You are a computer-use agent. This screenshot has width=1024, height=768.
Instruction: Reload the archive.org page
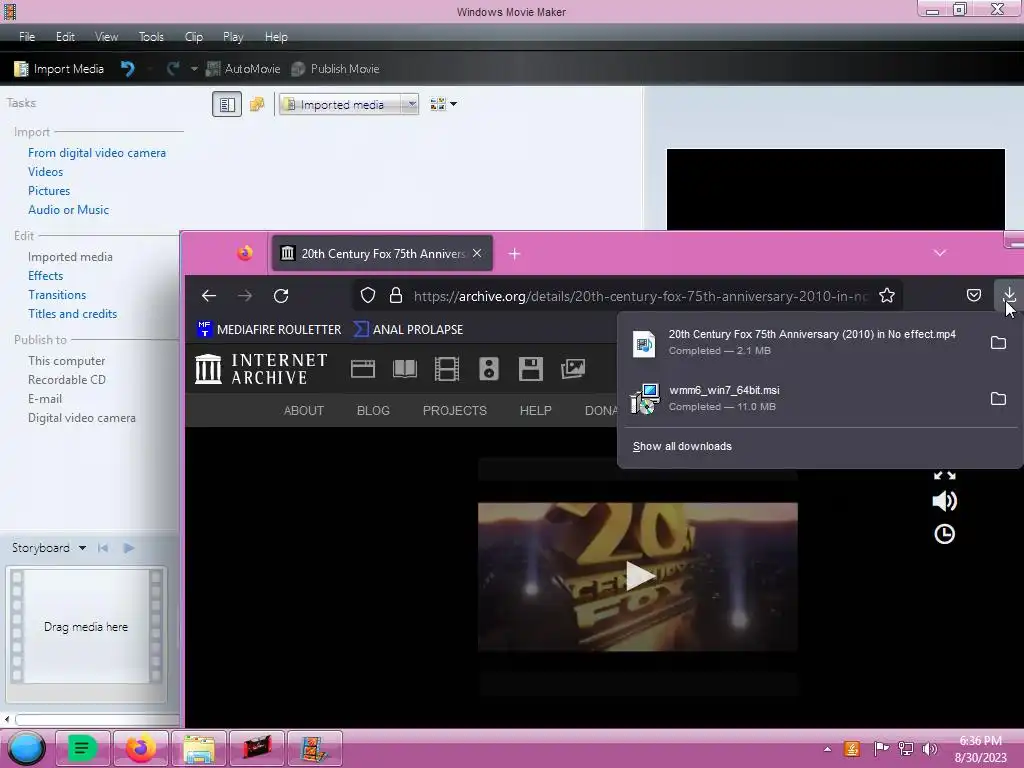(x=281, y=296)
